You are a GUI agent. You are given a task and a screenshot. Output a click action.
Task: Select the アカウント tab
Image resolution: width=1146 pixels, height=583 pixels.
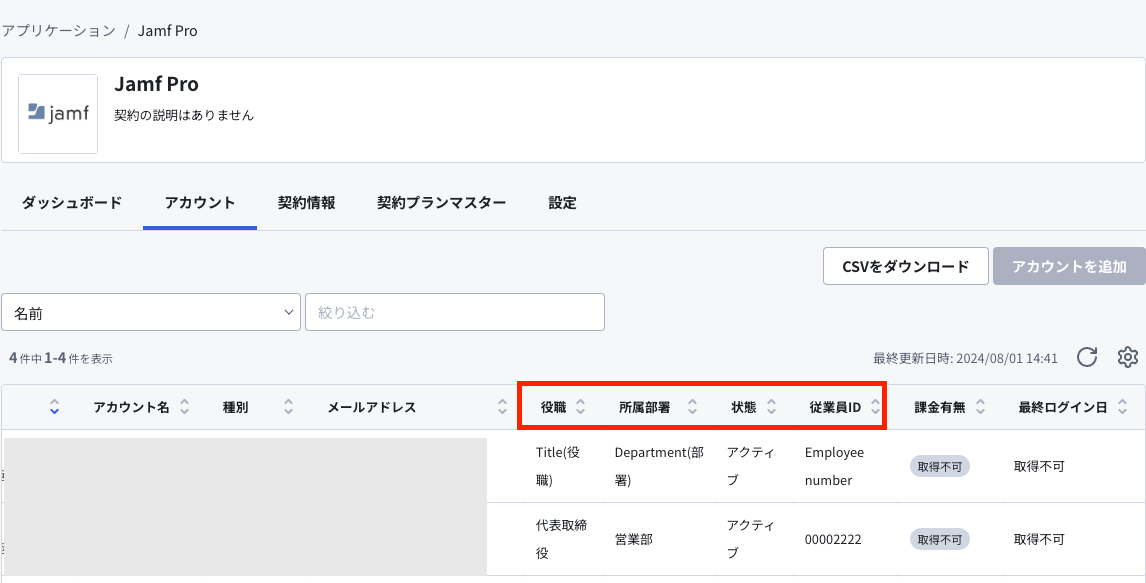[200, 203]
